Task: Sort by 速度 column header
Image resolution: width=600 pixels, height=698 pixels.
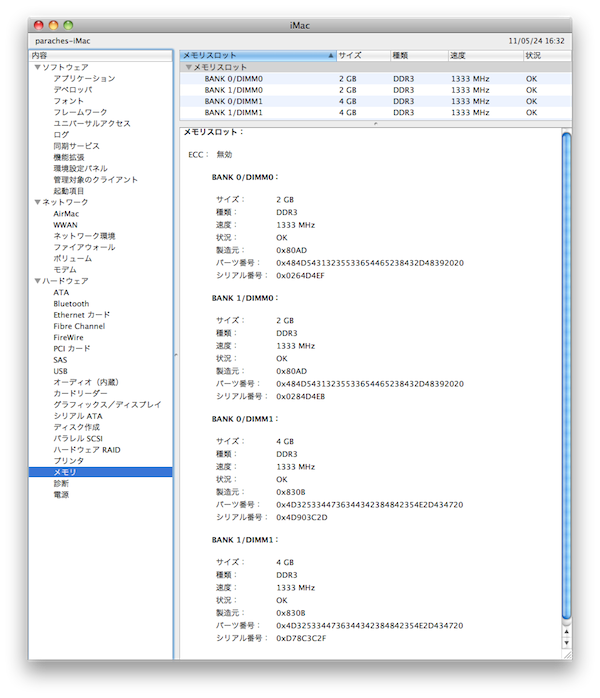Action: [x=485, y=56]
